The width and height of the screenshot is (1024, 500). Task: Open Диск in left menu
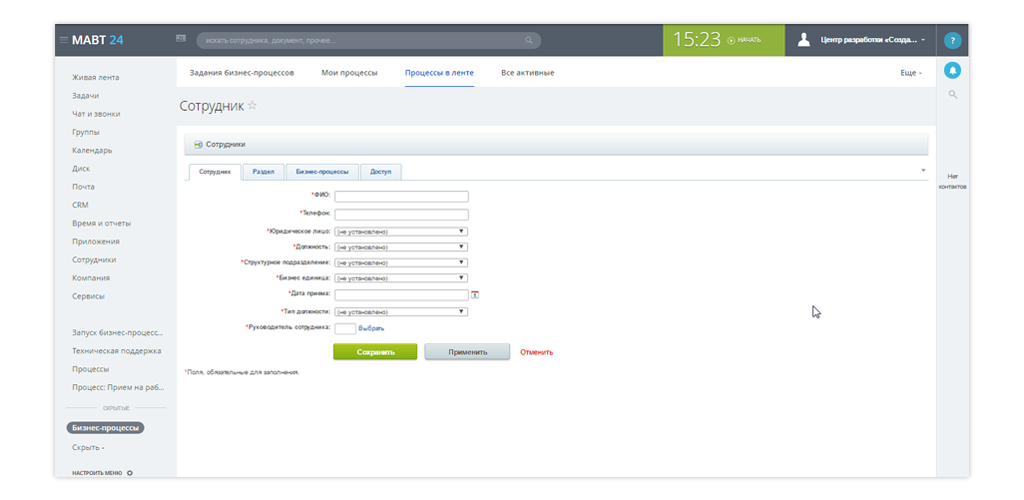pos(81,168)
